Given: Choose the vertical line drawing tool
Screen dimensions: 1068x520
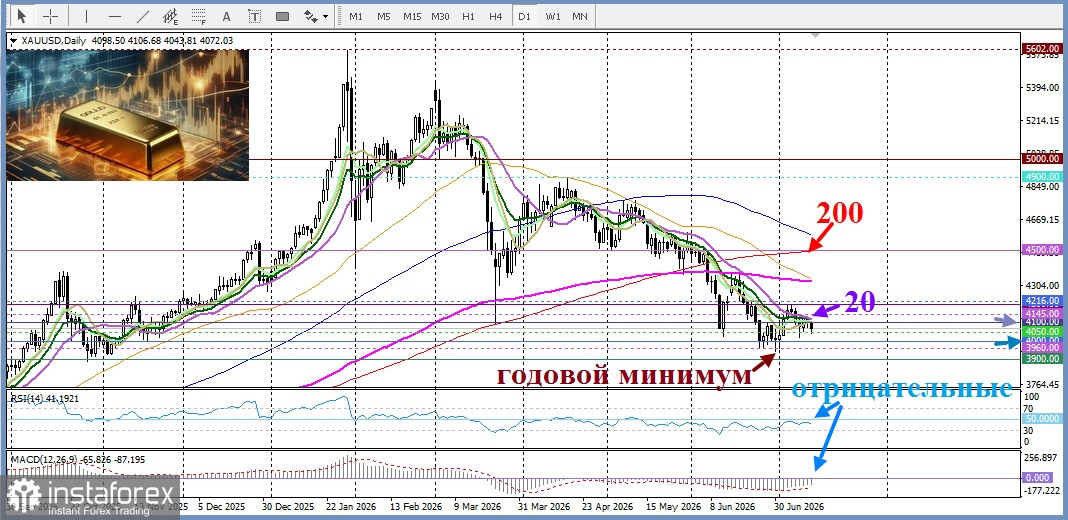Looking at the screenshot, I should point(87,16).
